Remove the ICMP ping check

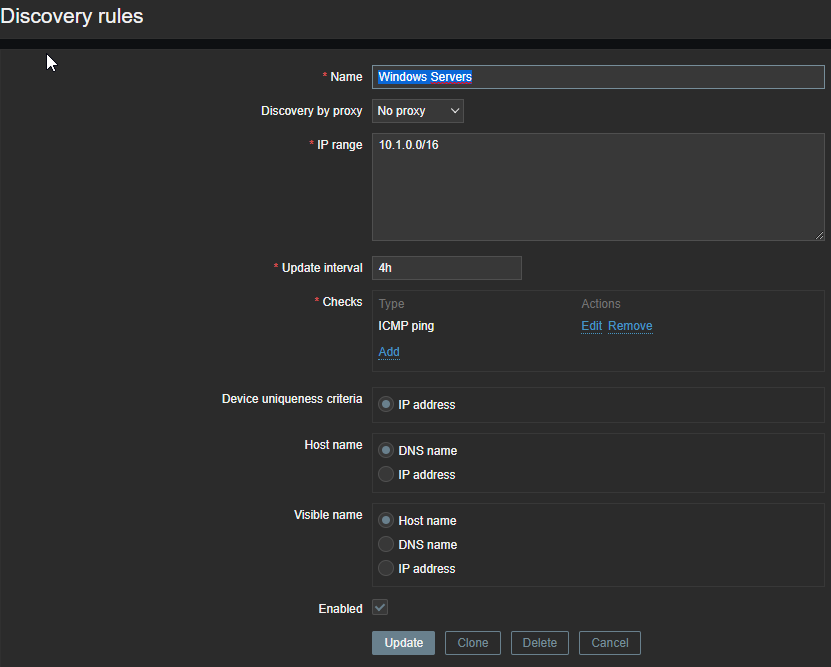(x=630, y=326)
